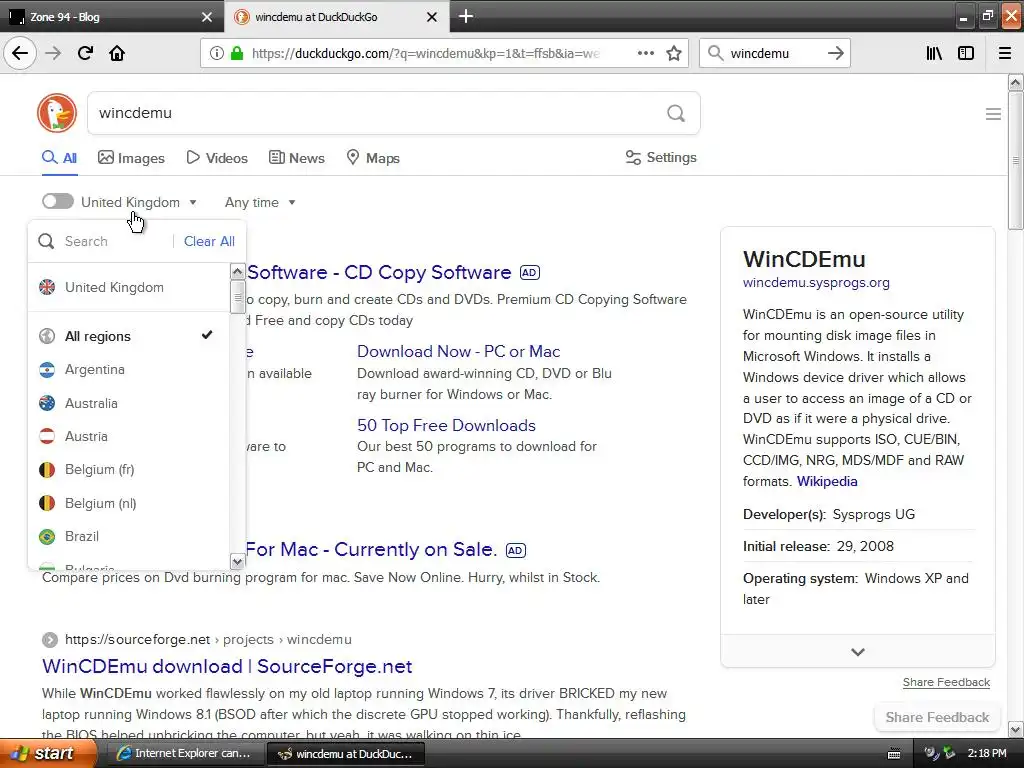Viewport: 1024px width, 768px height.
Task: Toggle the region switch on
Action: (x=57, y=201)
